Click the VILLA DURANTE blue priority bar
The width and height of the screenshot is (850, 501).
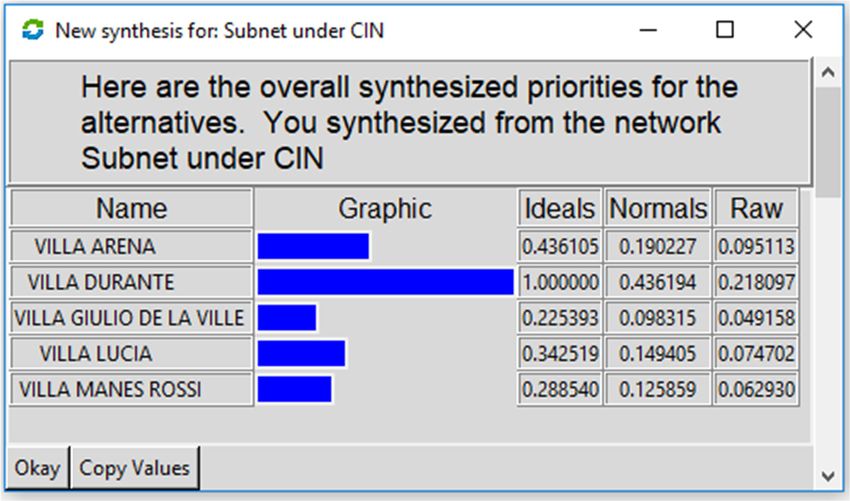pyautogui.click(x=385, y=282)
